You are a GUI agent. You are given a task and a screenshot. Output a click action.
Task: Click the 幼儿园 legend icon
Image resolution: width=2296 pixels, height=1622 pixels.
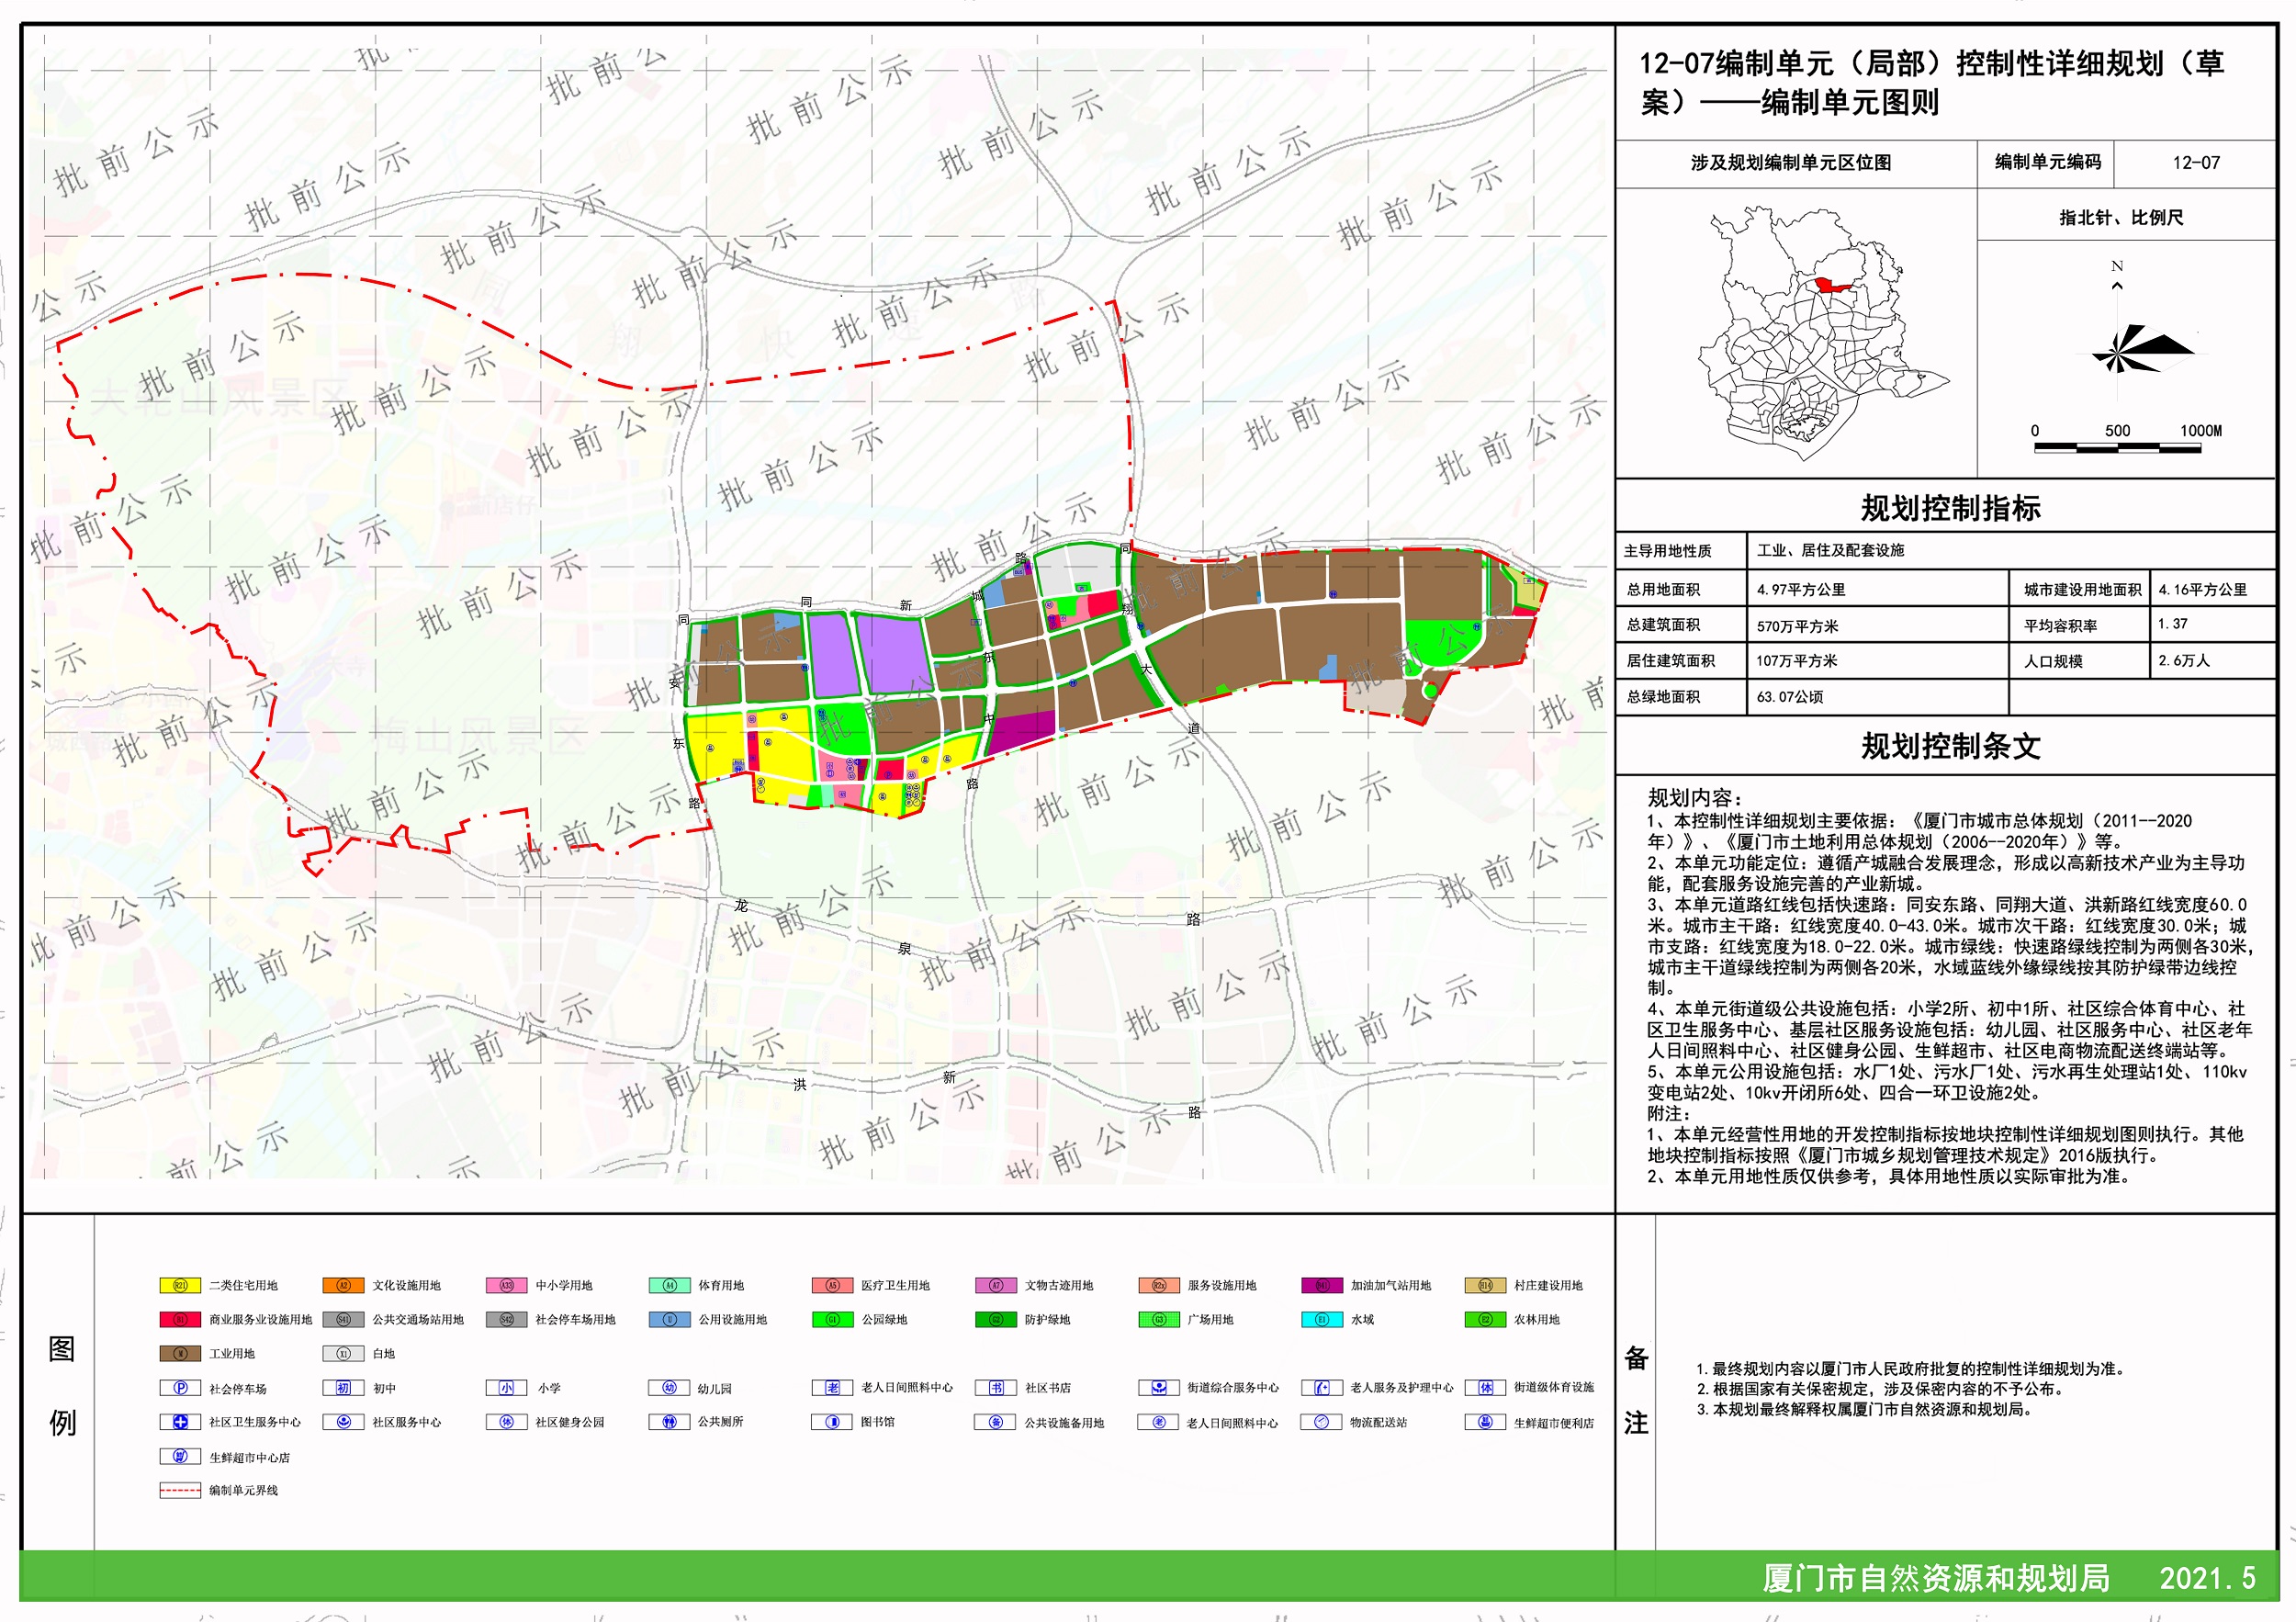point(669,1388)
